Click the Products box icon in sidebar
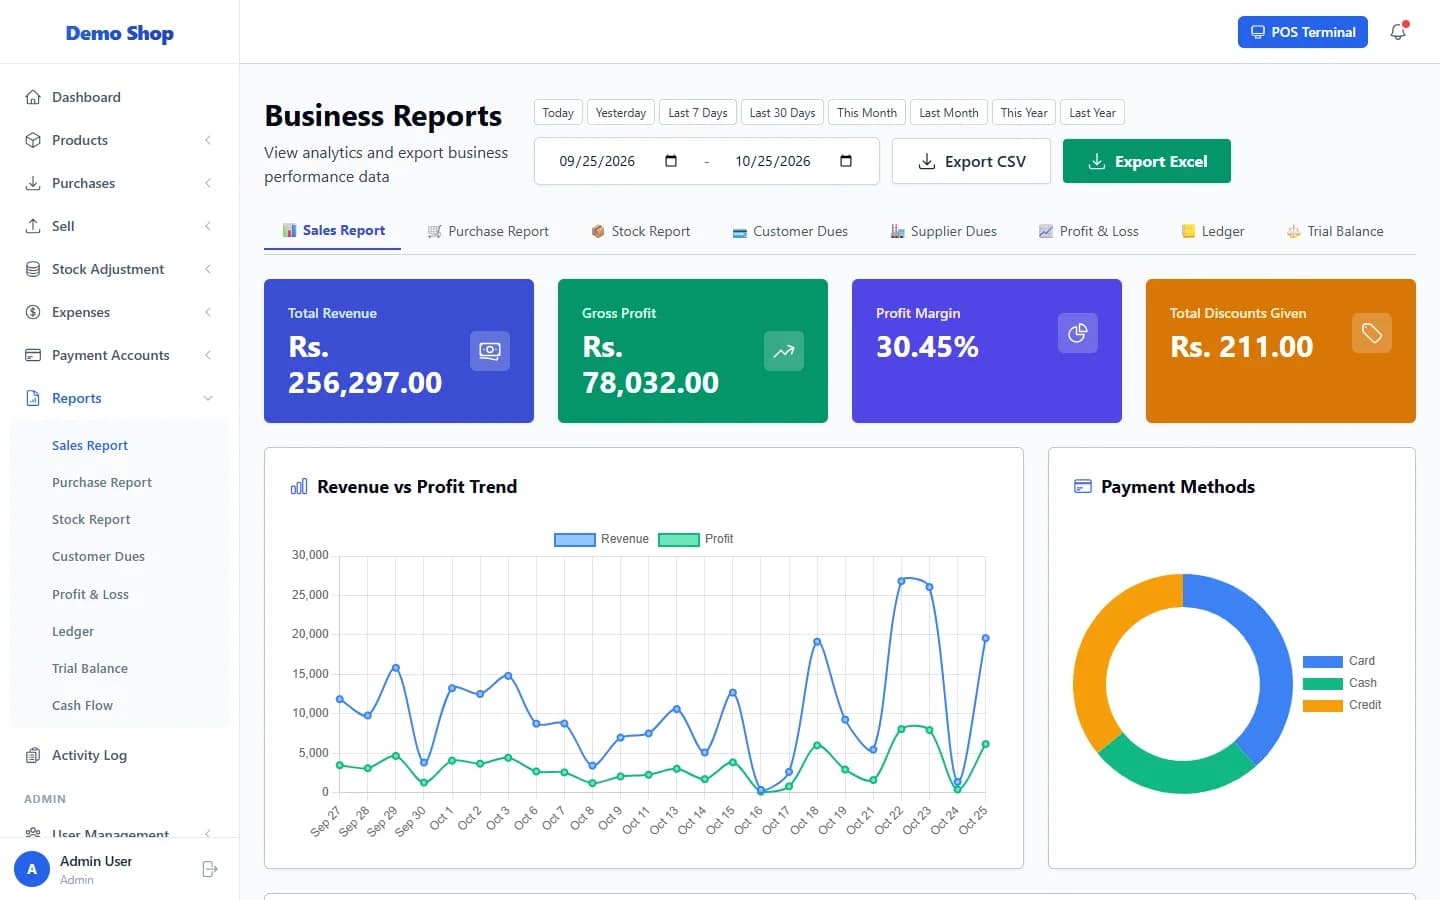Screen dimensions: 1440x900 [33, 140]
